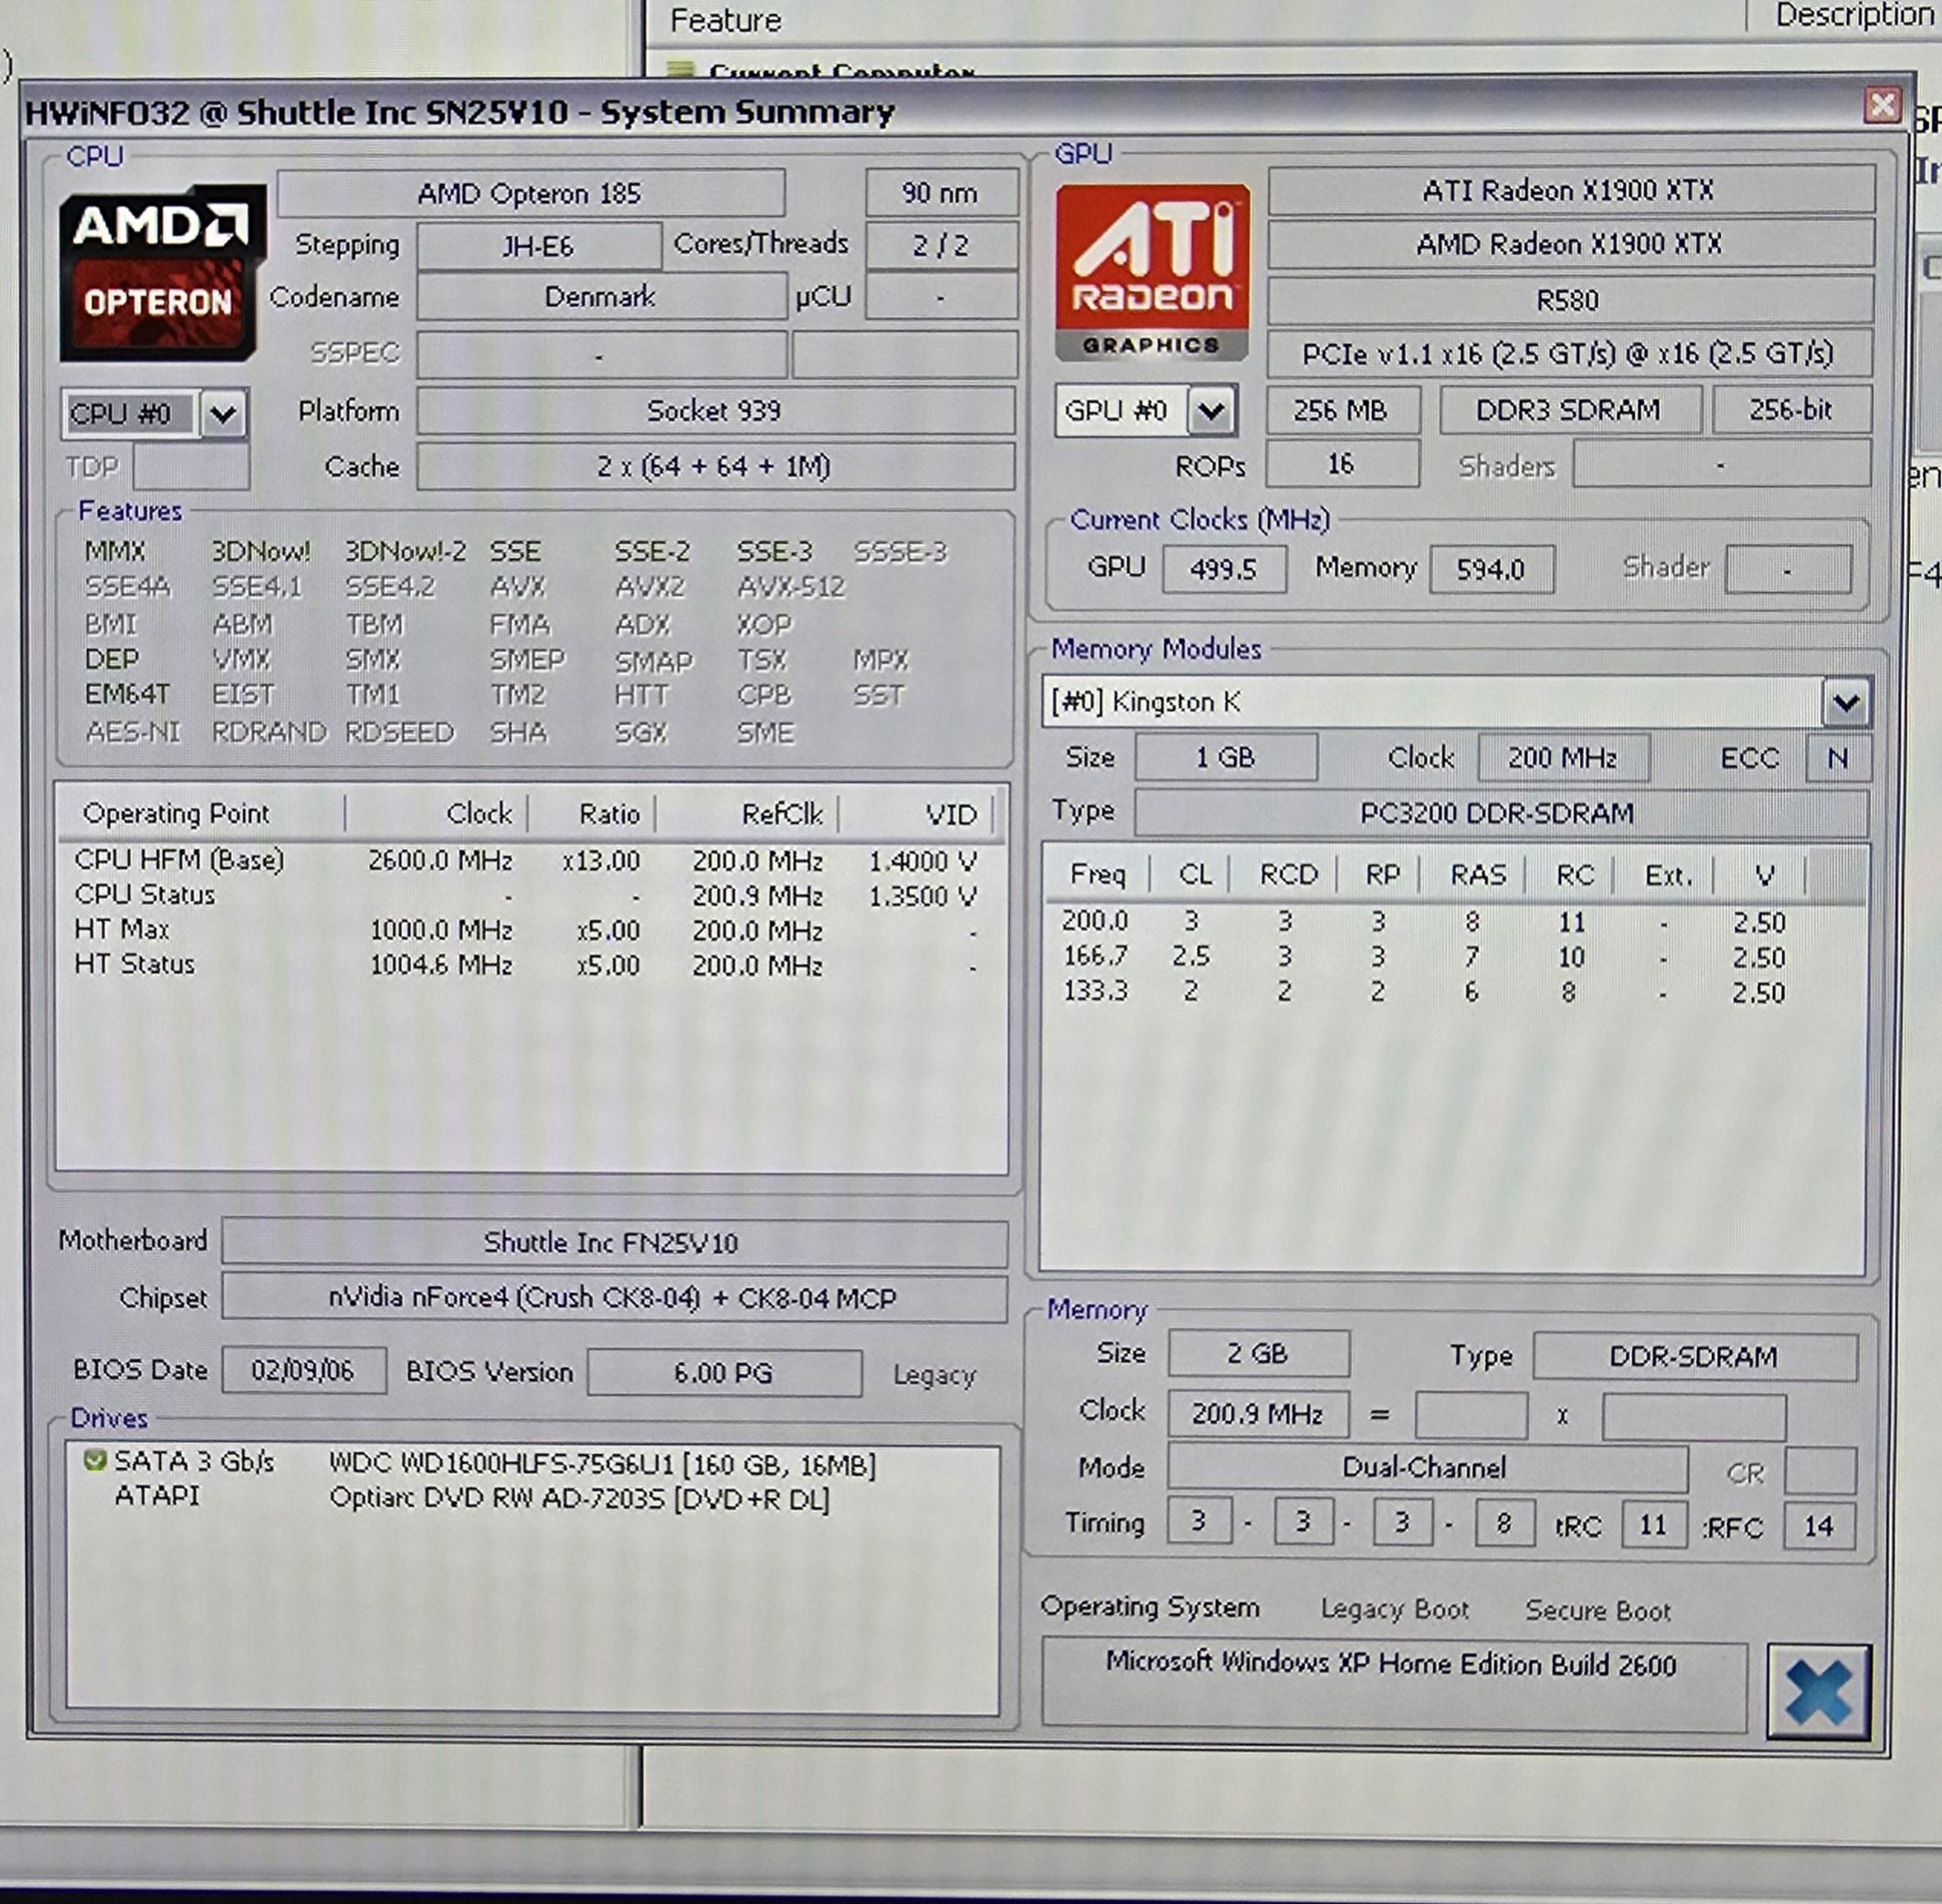
Task: Click the green SATA drive status icon
Action: pos(95,1461)
